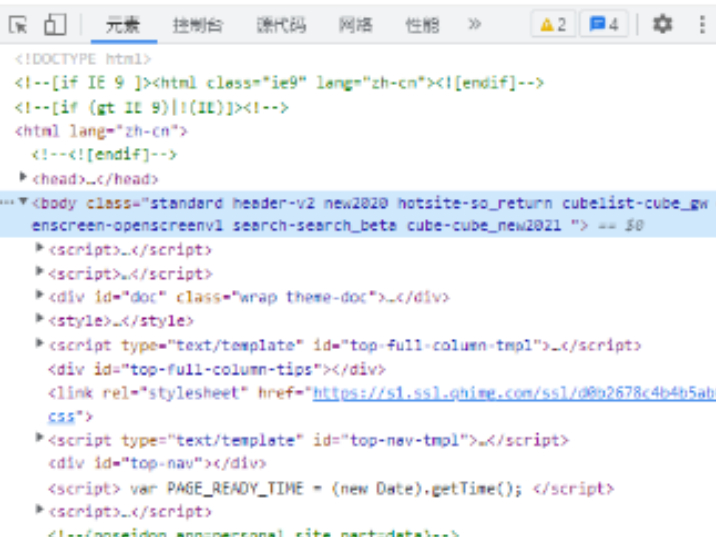Select the div id="top-full-column-tips" element
This screenshot has height=537, width=716.
click(x=217, y=369)
